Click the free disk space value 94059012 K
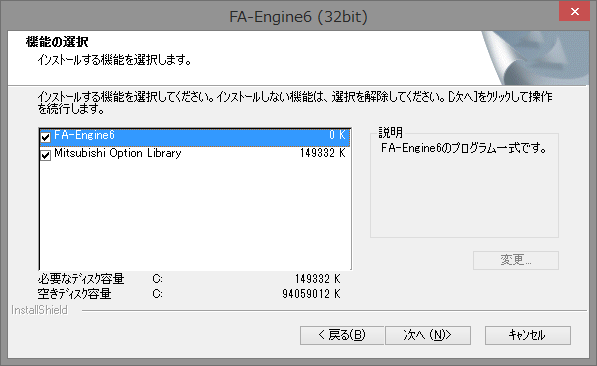The image size is (597, 366). (x=311, y=294)
